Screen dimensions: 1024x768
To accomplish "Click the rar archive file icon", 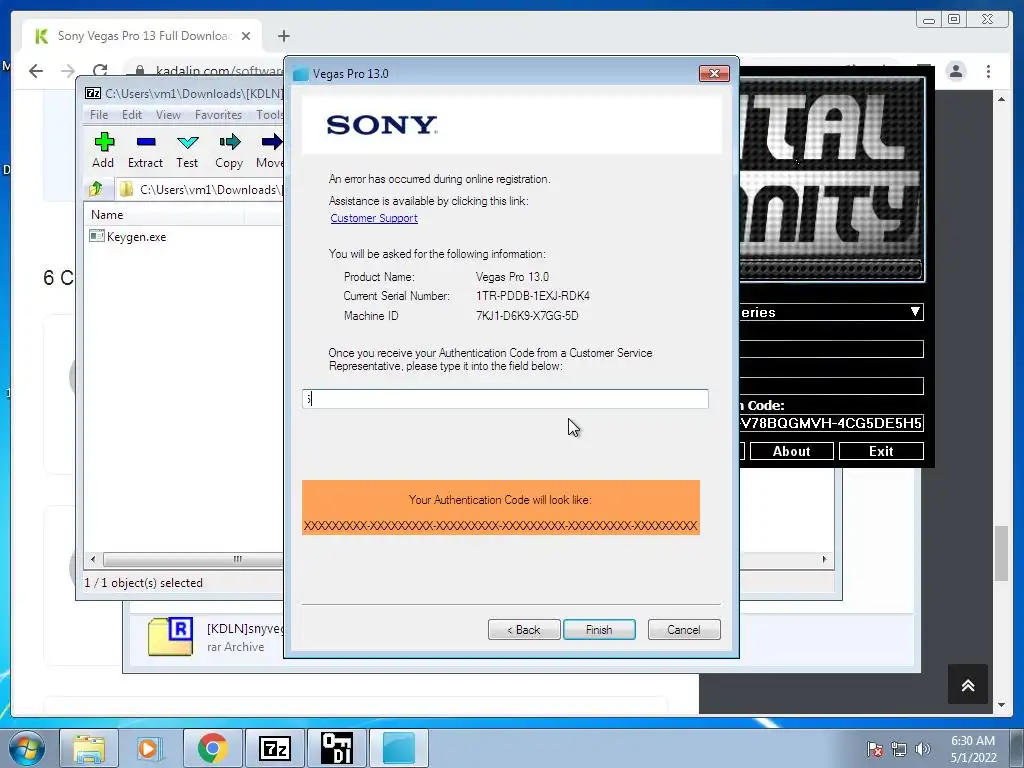I will point(170,636).
